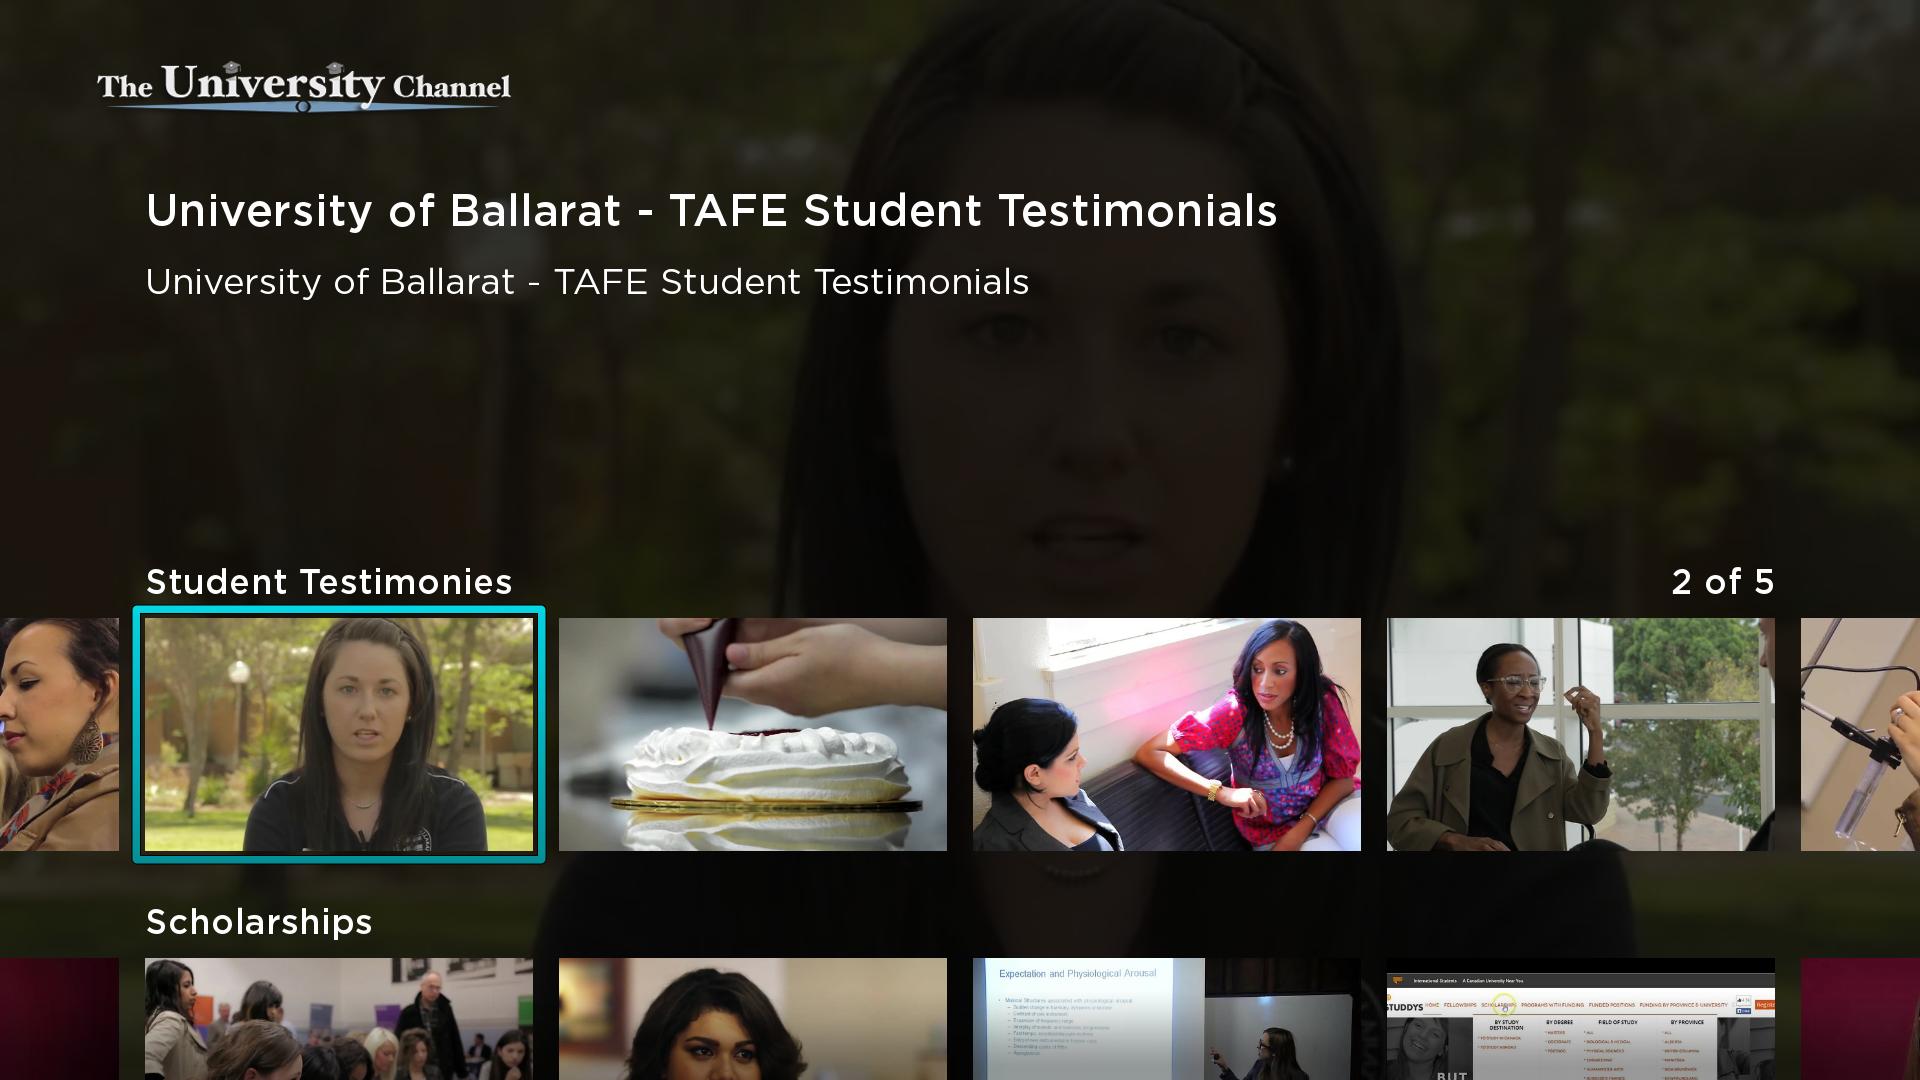The width and height of the screenshot is (1920, 1080).
Task: Click The University Channel logo
Action: (x=304, y=86)
